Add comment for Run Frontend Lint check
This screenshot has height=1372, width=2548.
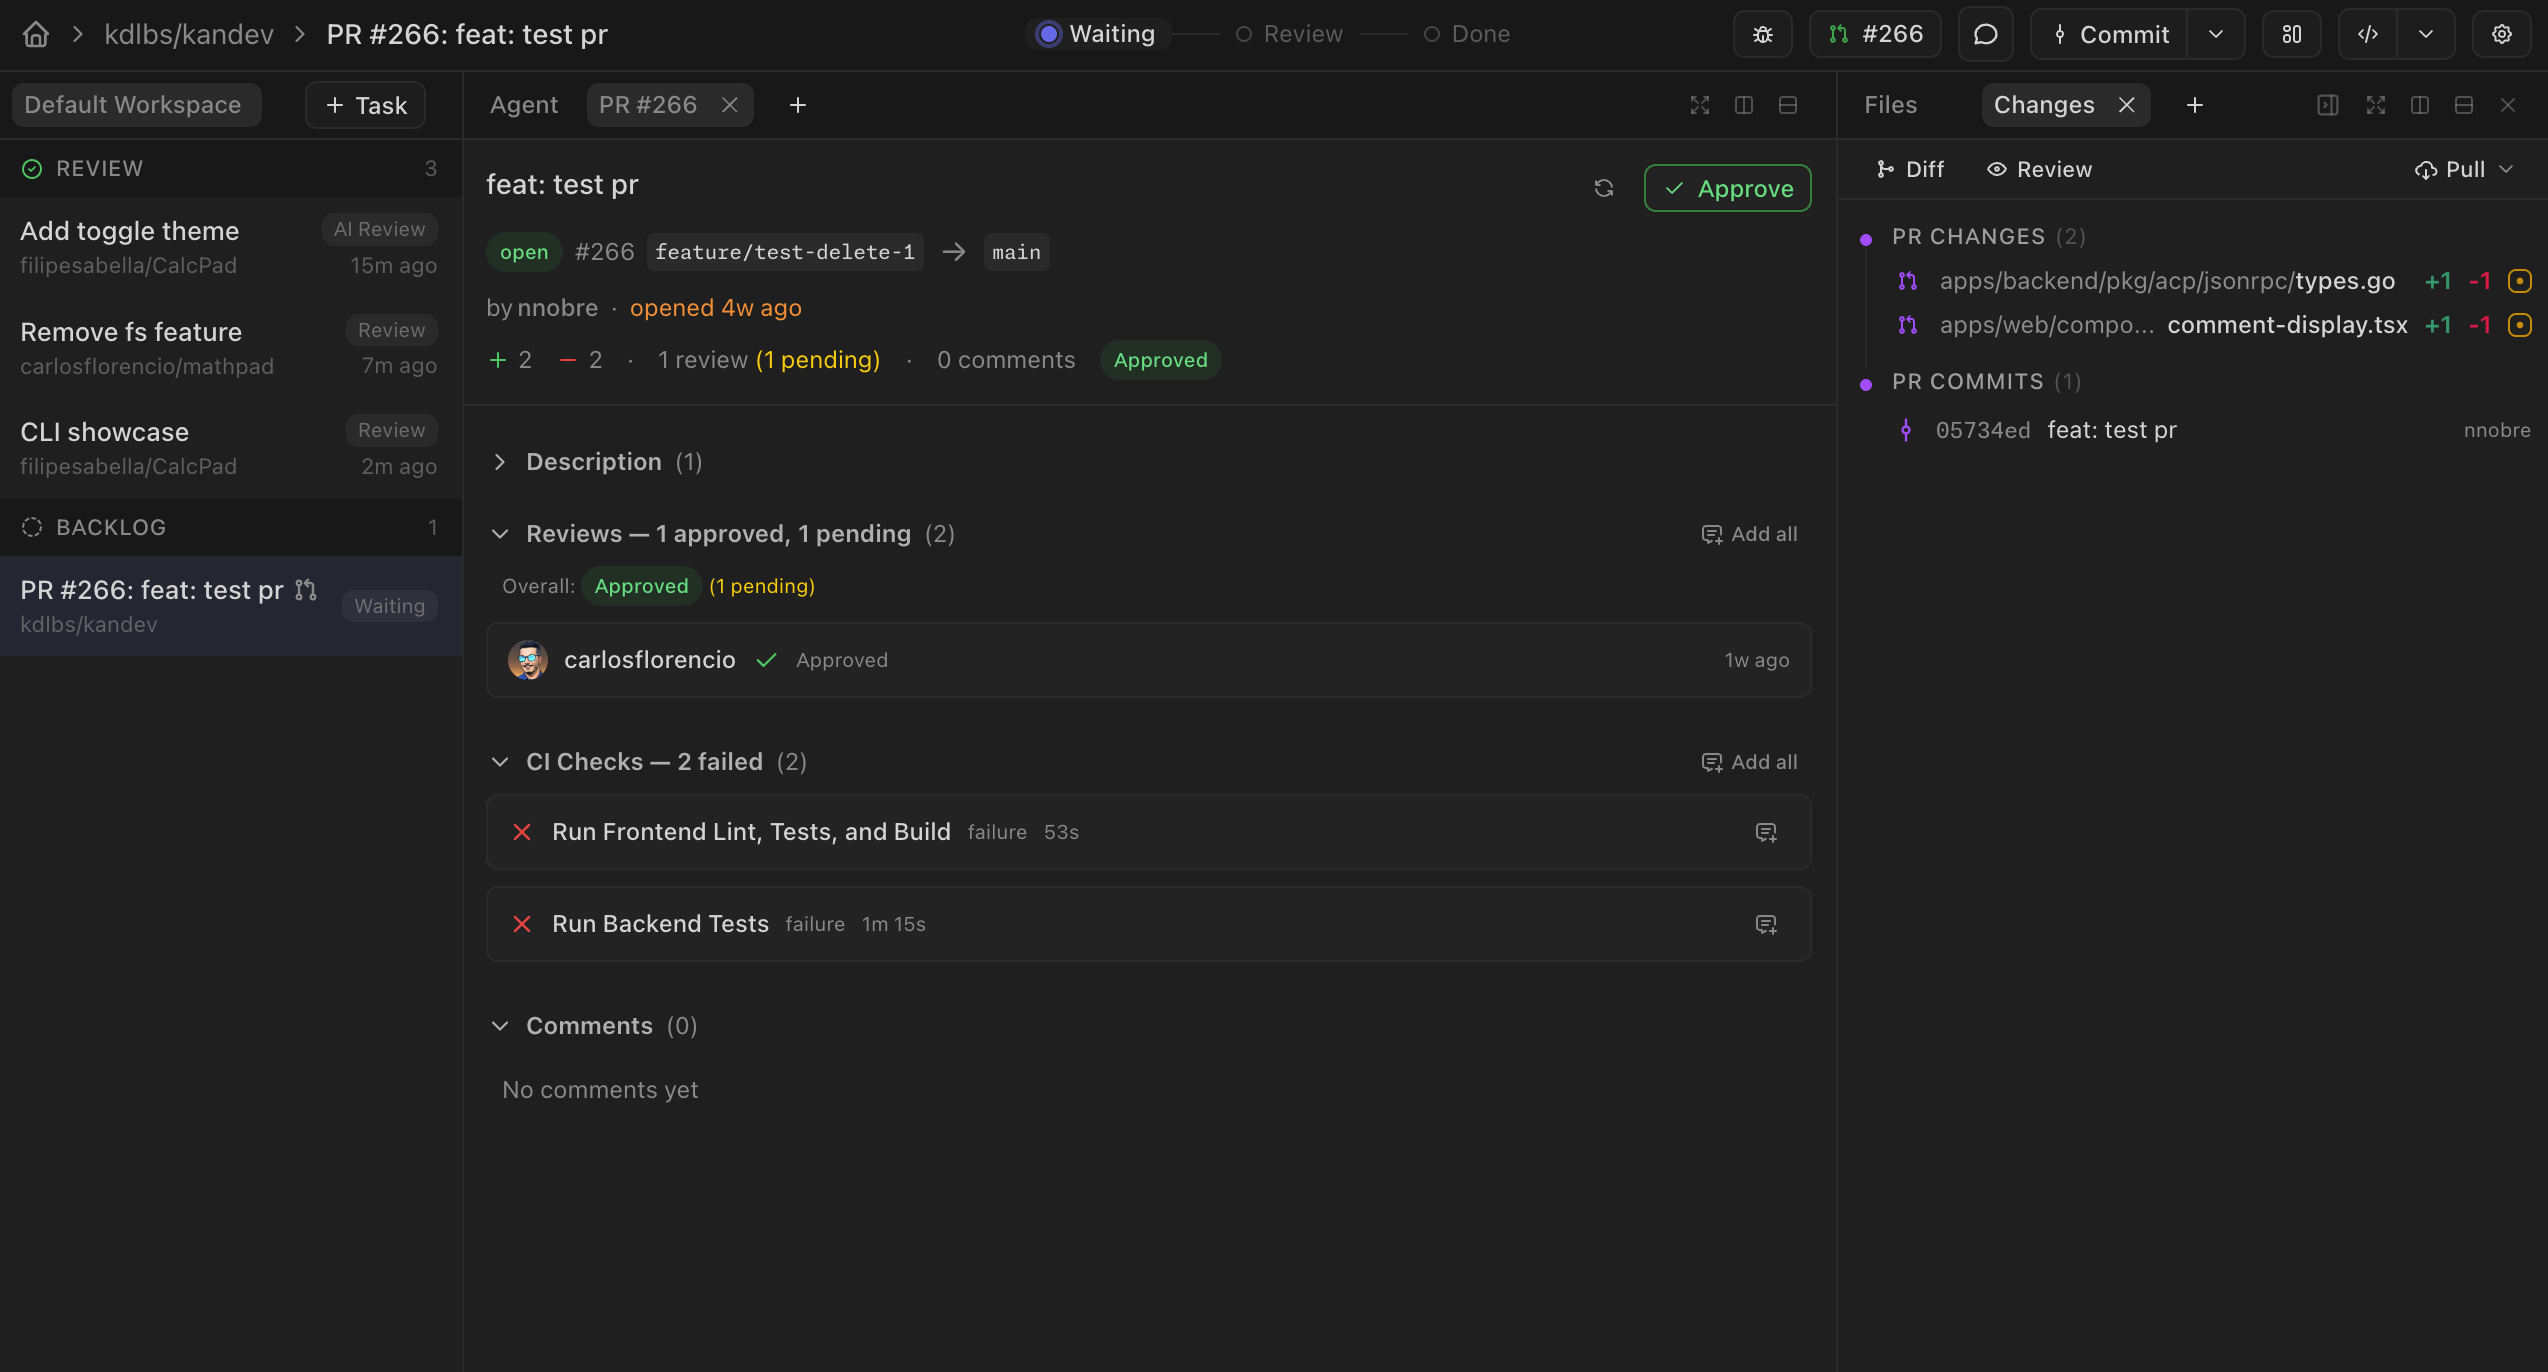pyautogui.click(x=1766, y=832)
